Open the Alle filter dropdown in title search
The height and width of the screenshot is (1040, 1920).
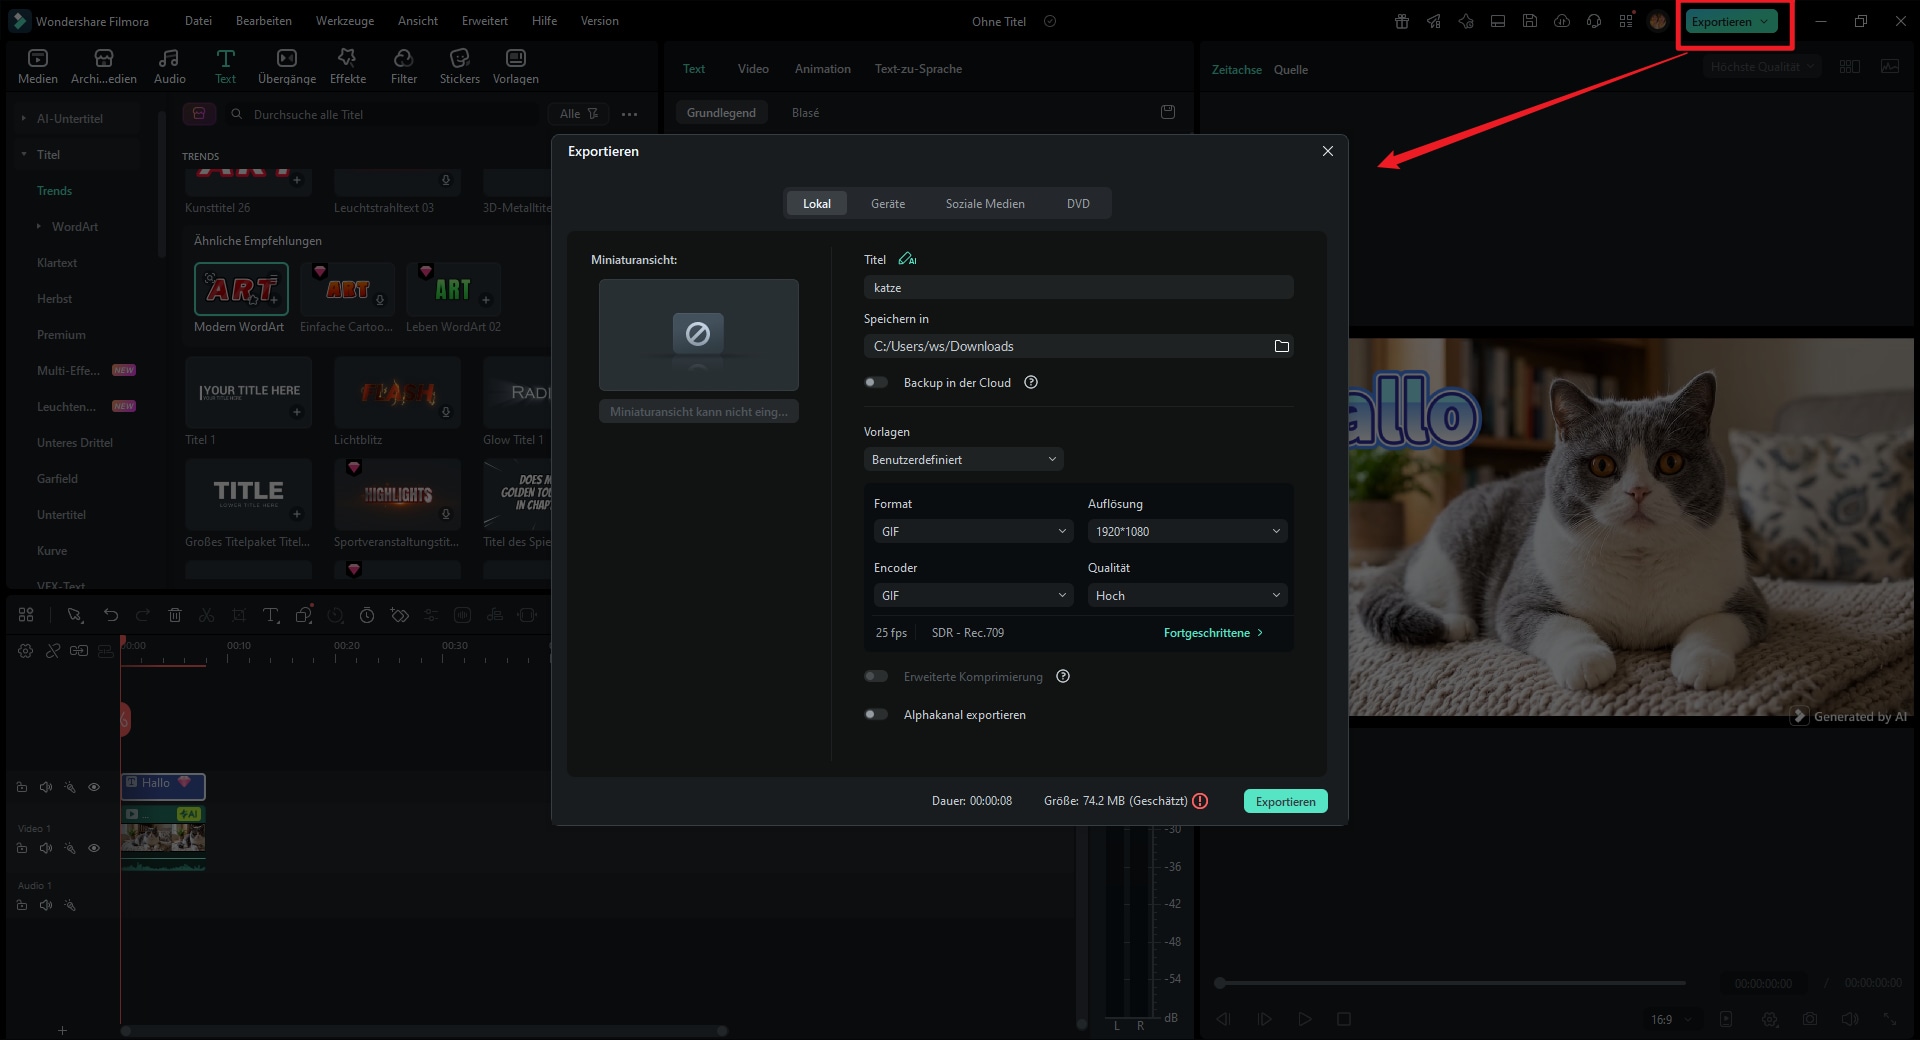coord(578,114)
